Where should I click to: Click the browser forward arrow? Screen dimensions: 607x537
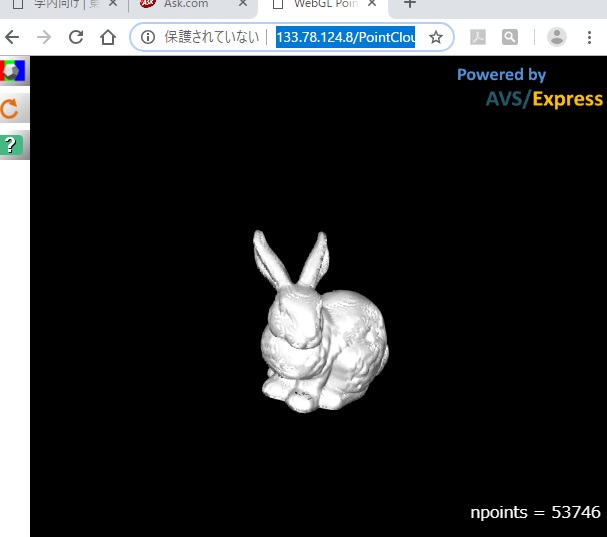44,37
